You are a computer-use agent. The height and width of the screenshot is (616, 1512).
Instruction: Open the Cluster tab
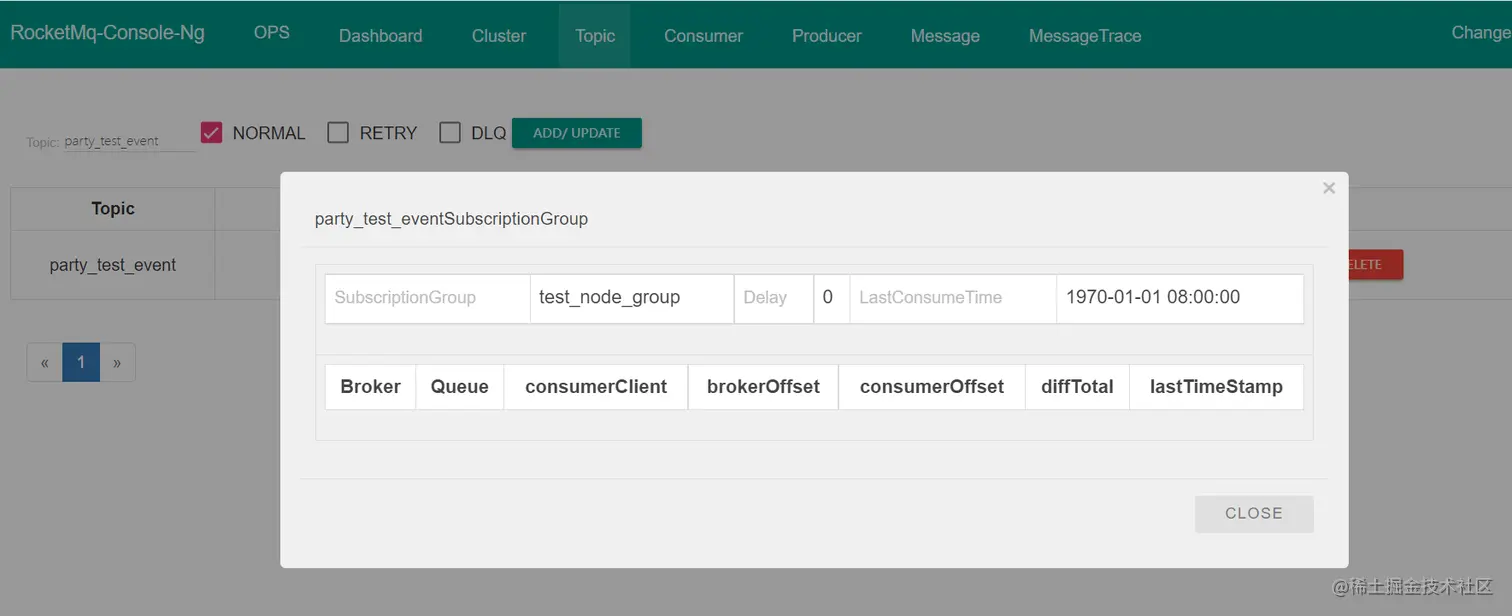click(499, 36)
